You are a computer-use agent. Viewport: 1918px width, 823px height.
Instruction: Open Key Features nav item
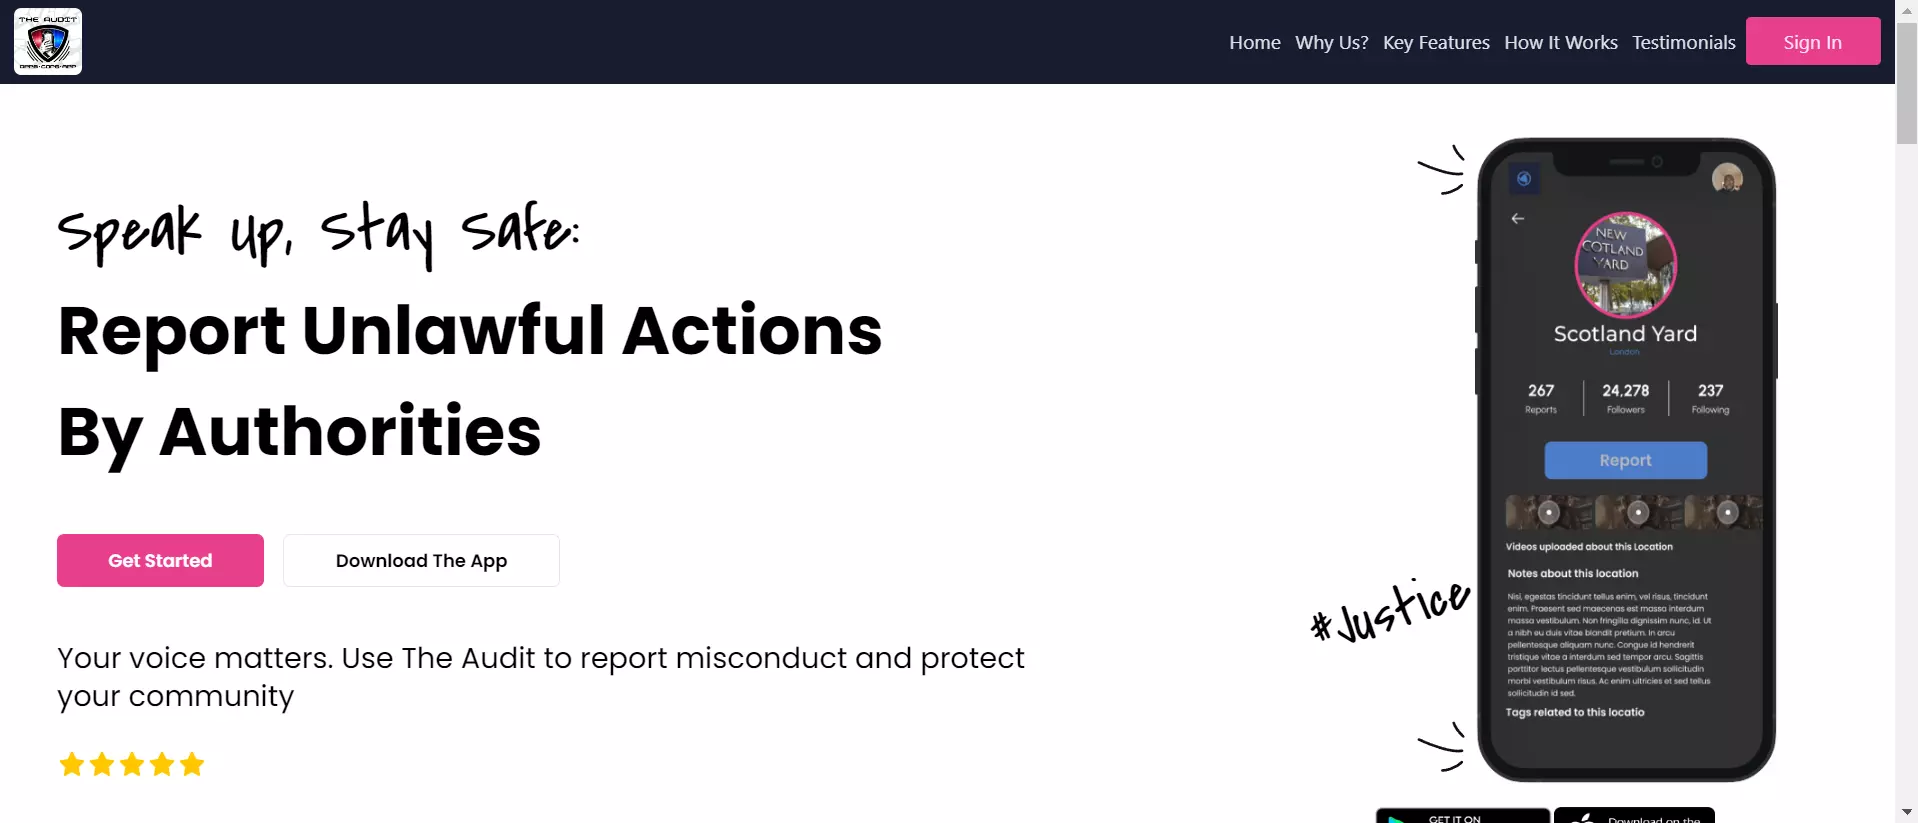coord(1436,42)
